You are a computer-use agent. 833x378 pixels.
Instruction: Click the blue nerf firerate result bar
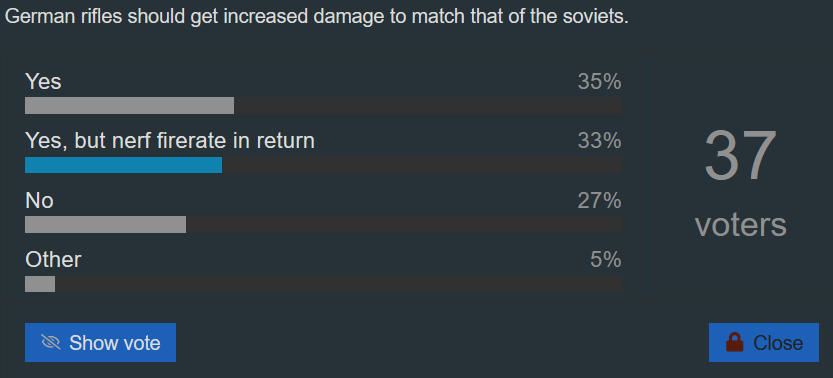pyautogui.click(x=123, y=165)
